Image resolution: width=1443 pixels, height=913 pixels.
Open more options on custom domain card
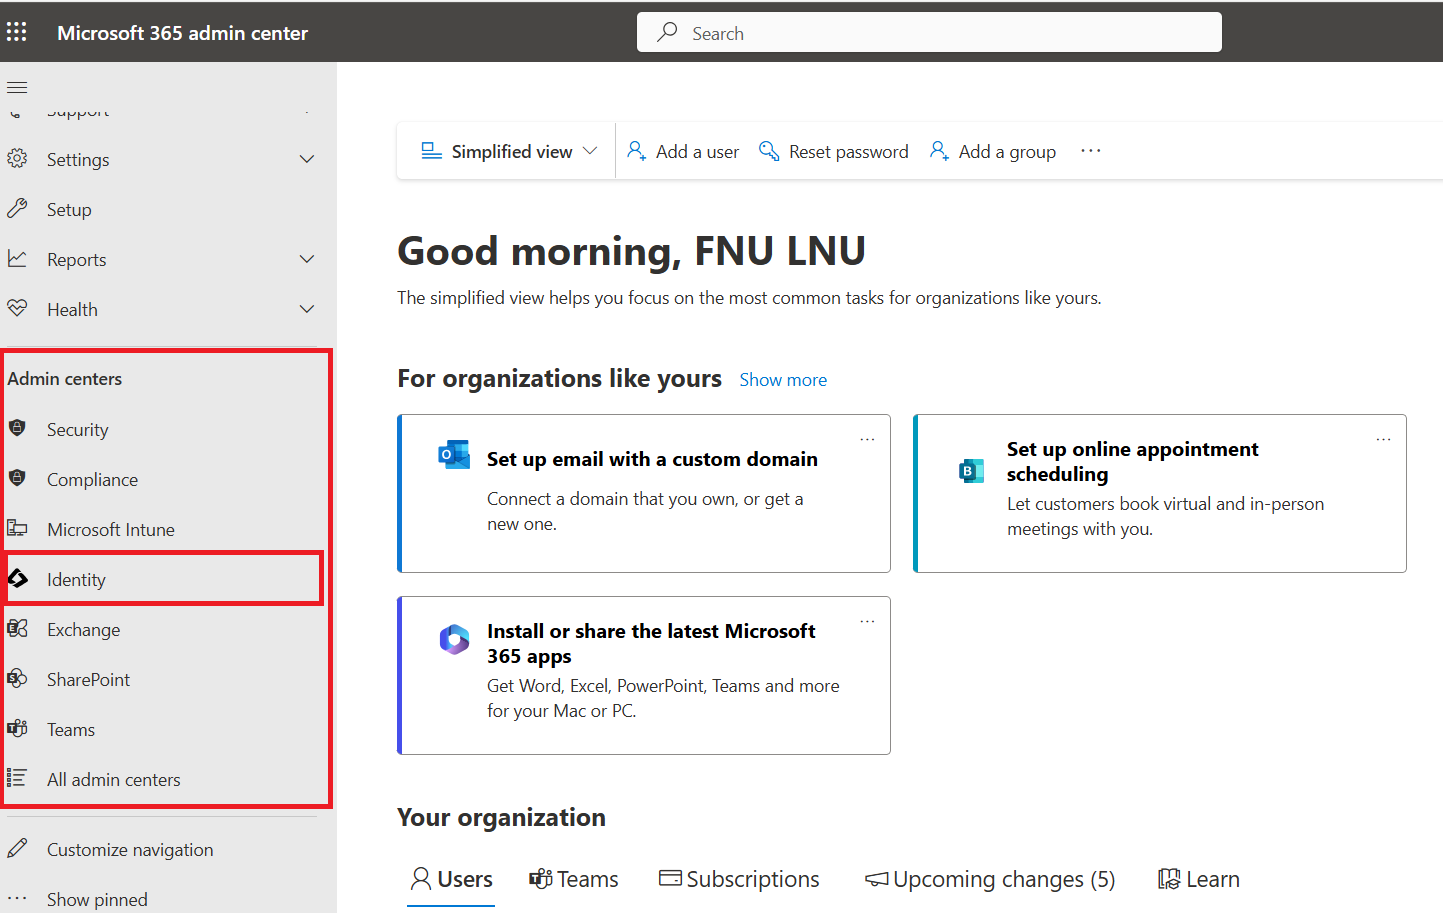coord(867,439)
